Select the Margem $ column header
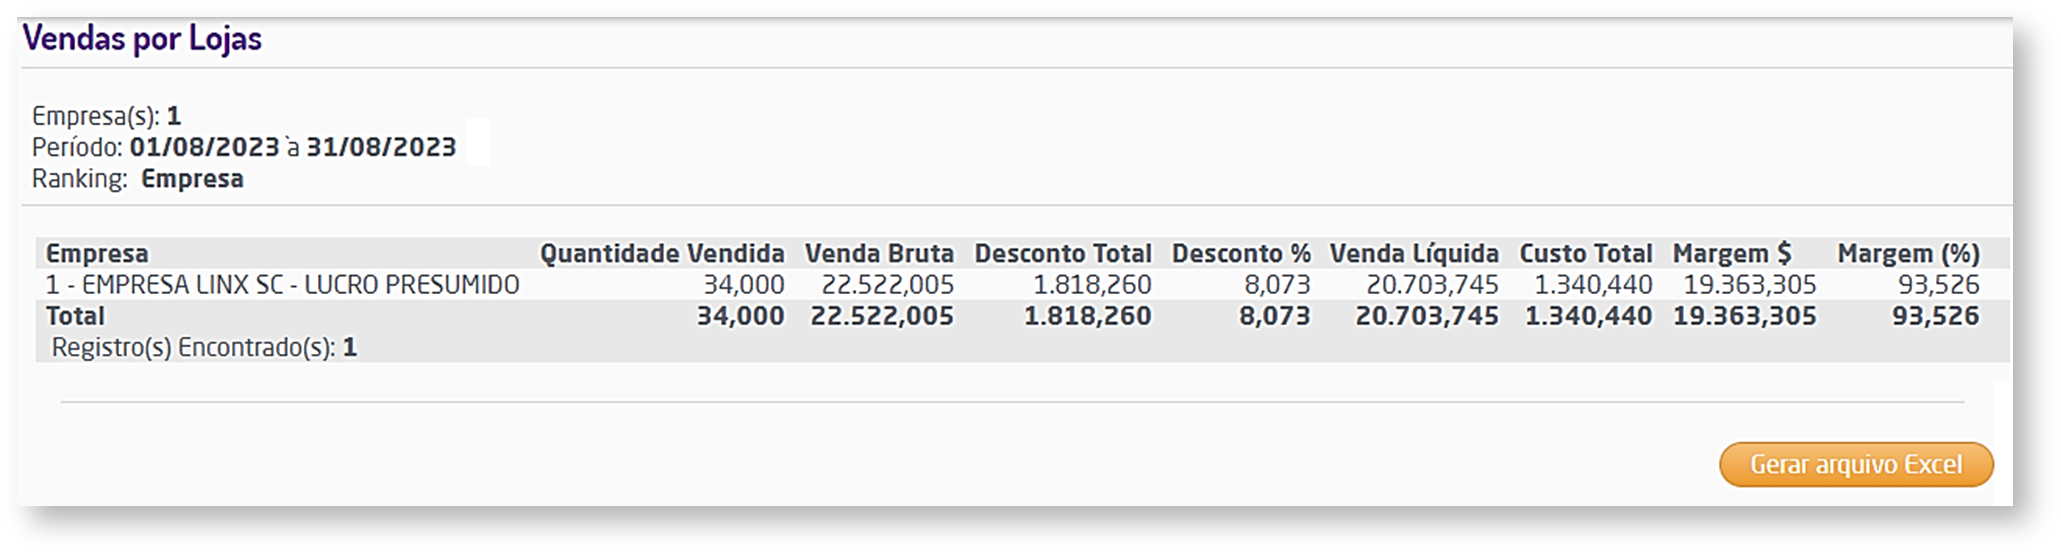The width and height of the screenshot is (2061, 554). click(1732, 254)
